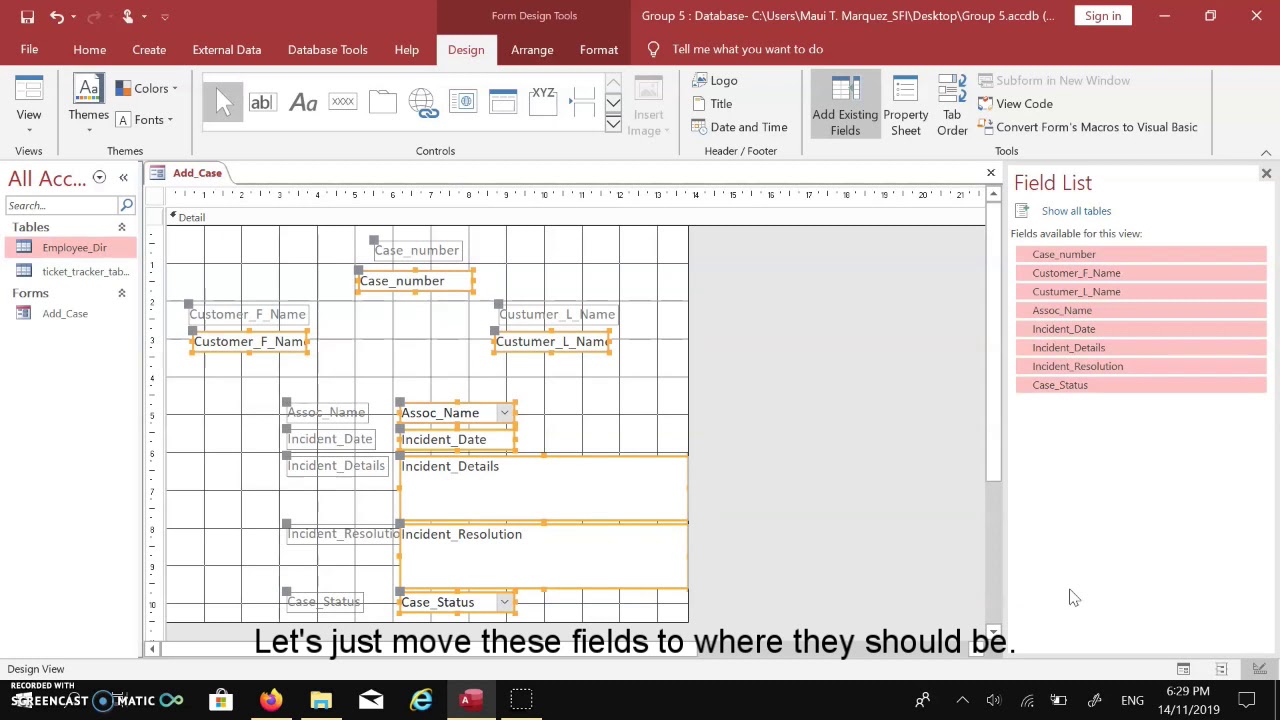Viewport: 1280px width, 720px height.
Task: Pick the Web Browser Control tool
Action: [462, 102]
